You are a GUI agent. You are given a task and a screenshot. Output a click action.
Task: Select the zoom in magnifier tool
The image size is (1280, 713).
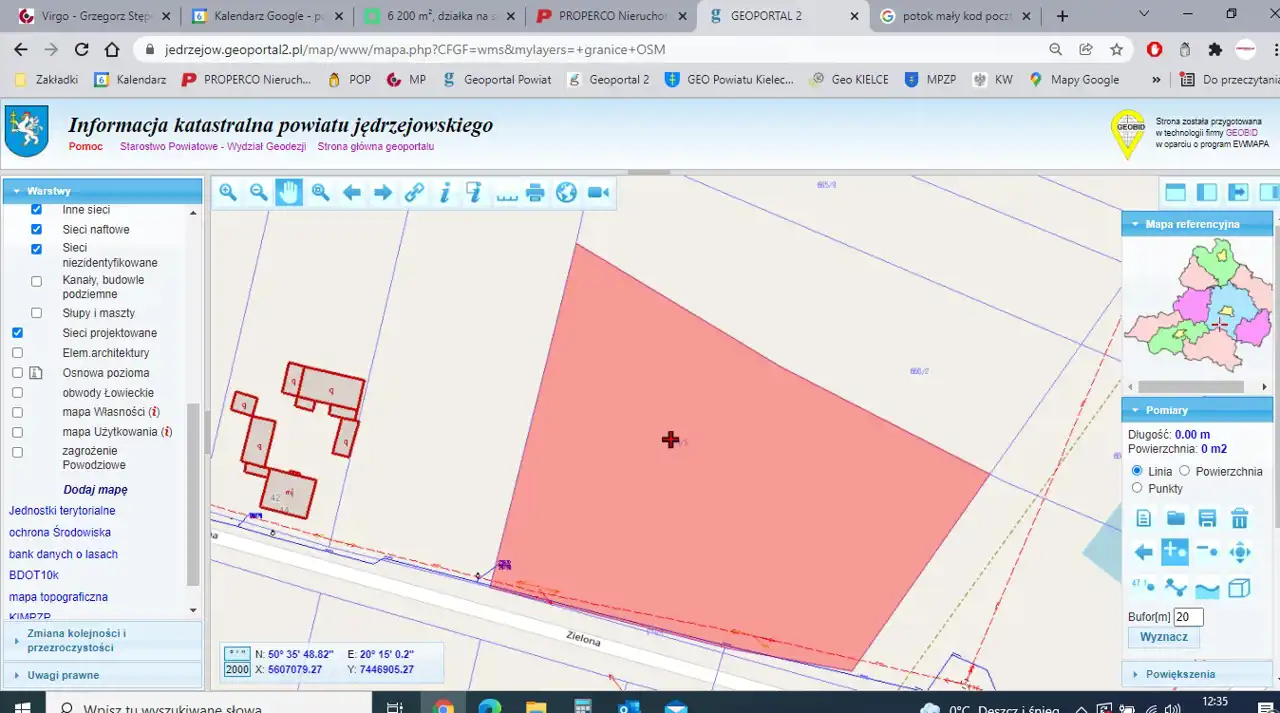228,193
